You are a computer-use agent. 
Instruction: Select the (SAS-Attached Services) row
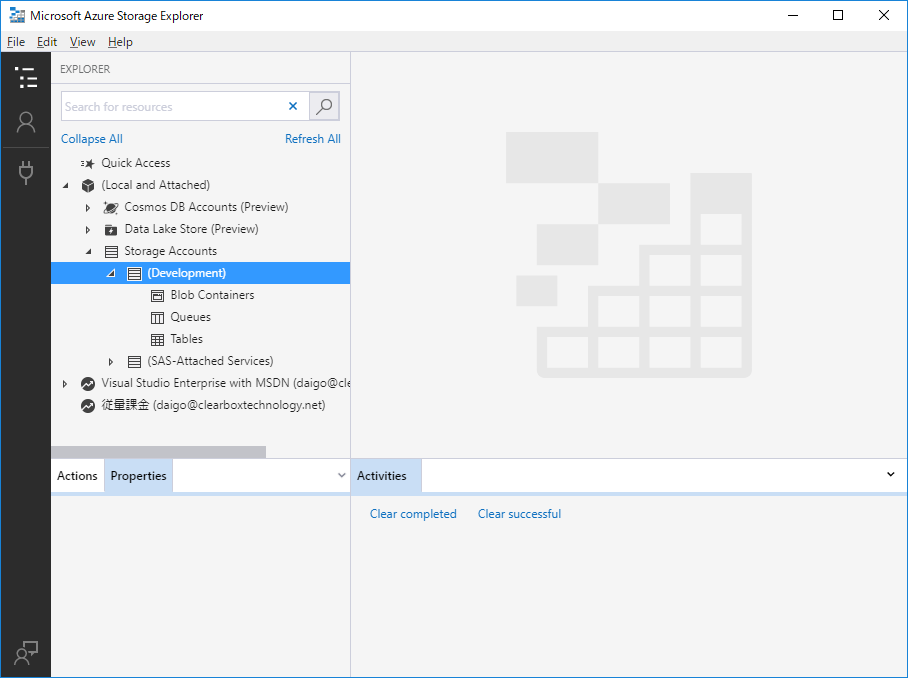200,361
